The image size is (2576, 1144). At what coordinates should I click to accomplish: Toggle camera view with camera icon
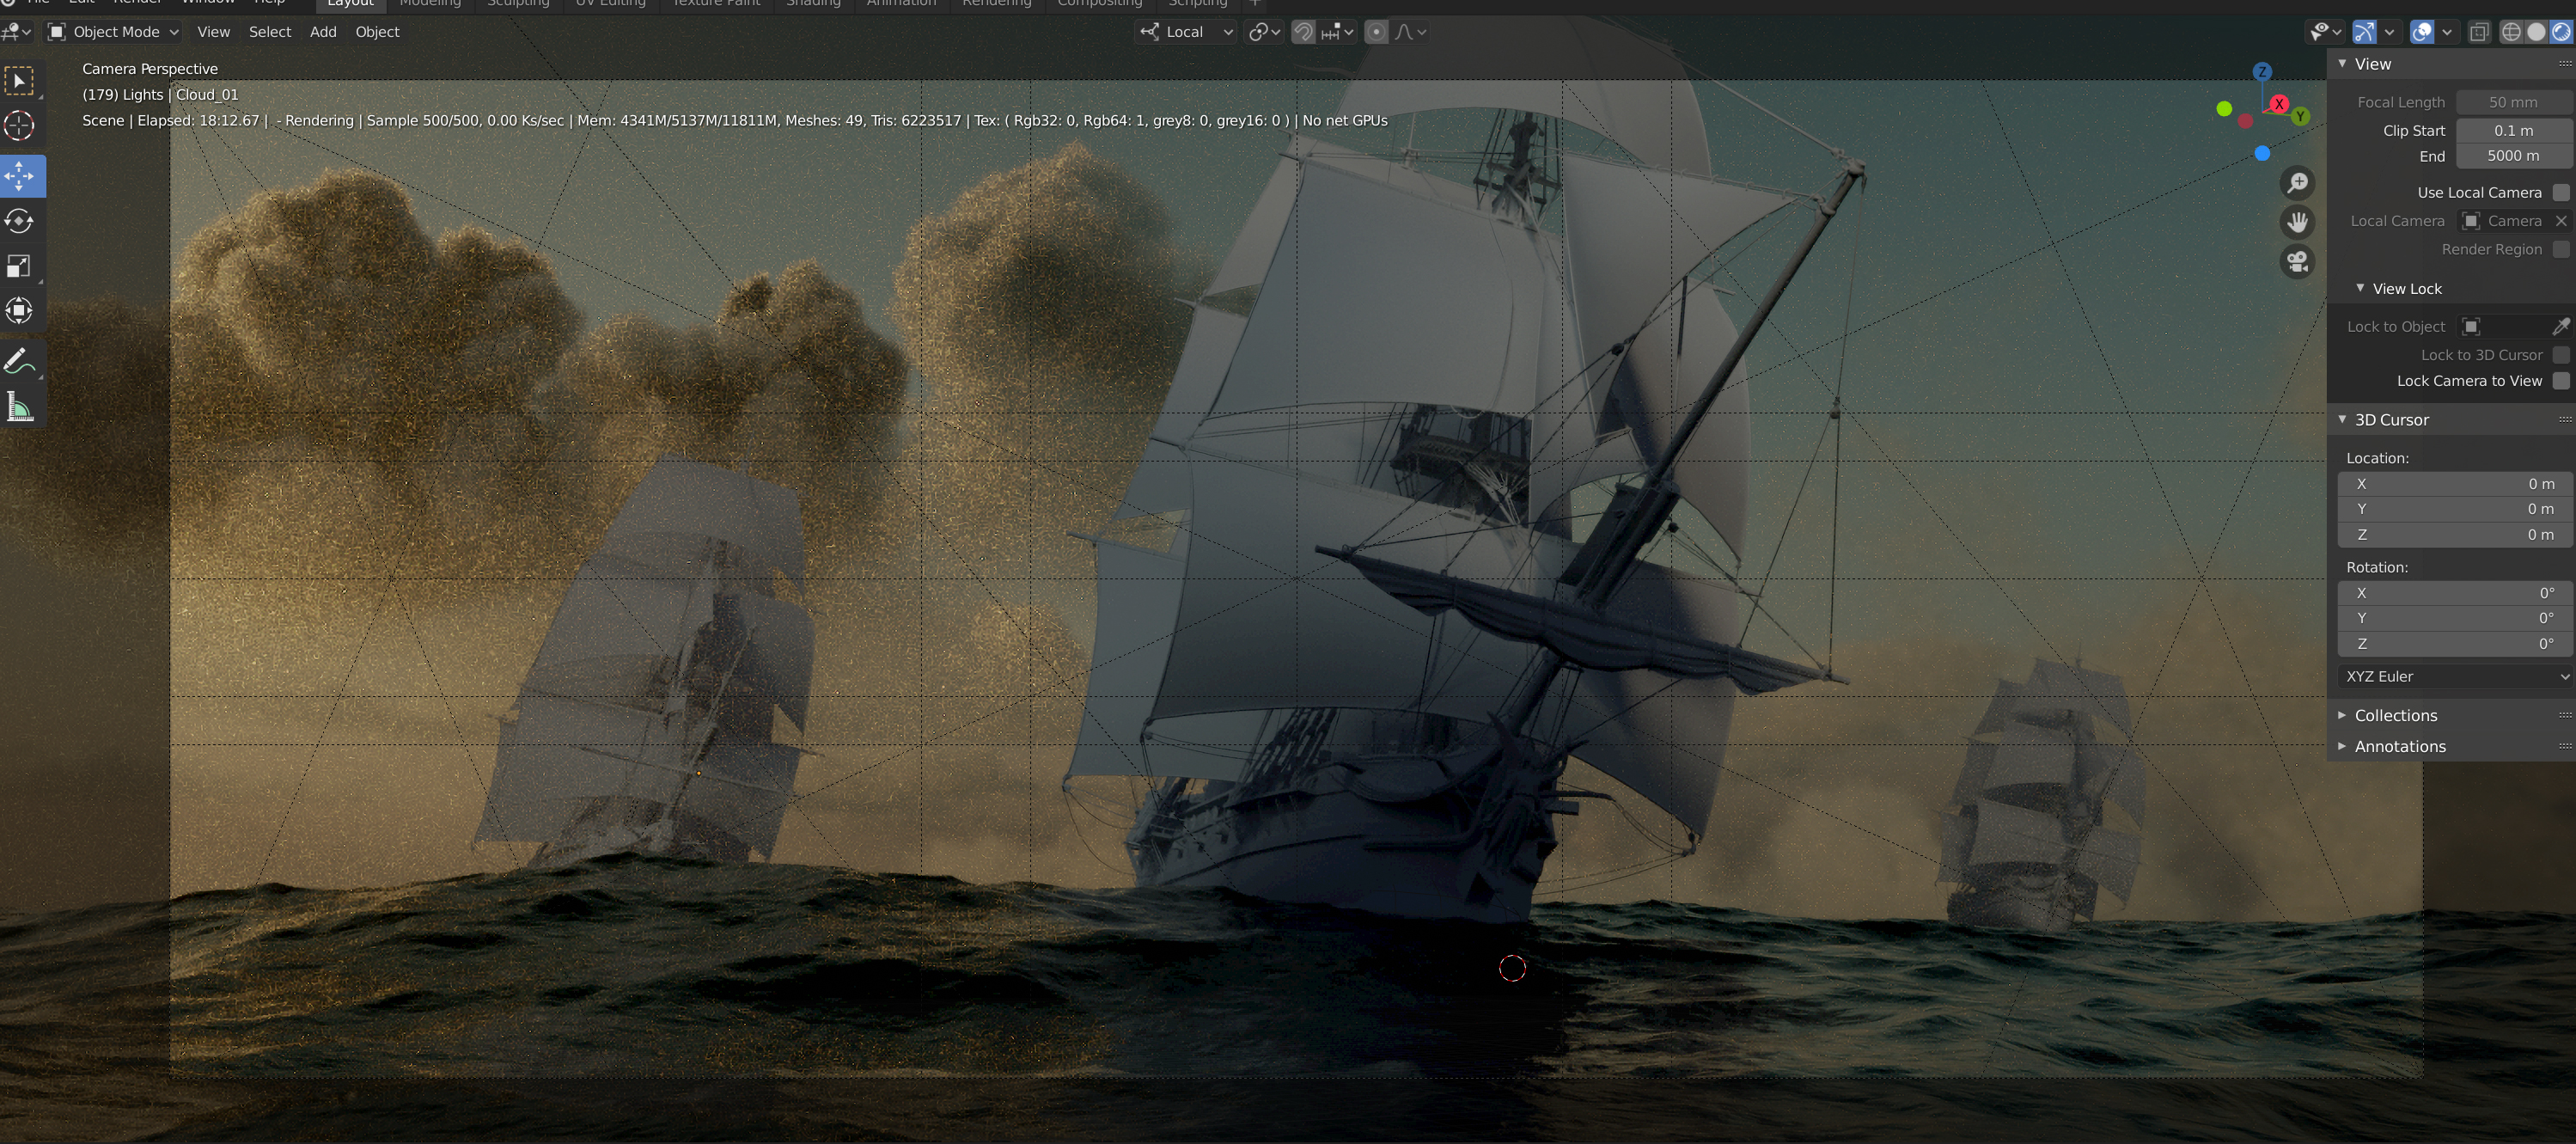coord(2297,262)
